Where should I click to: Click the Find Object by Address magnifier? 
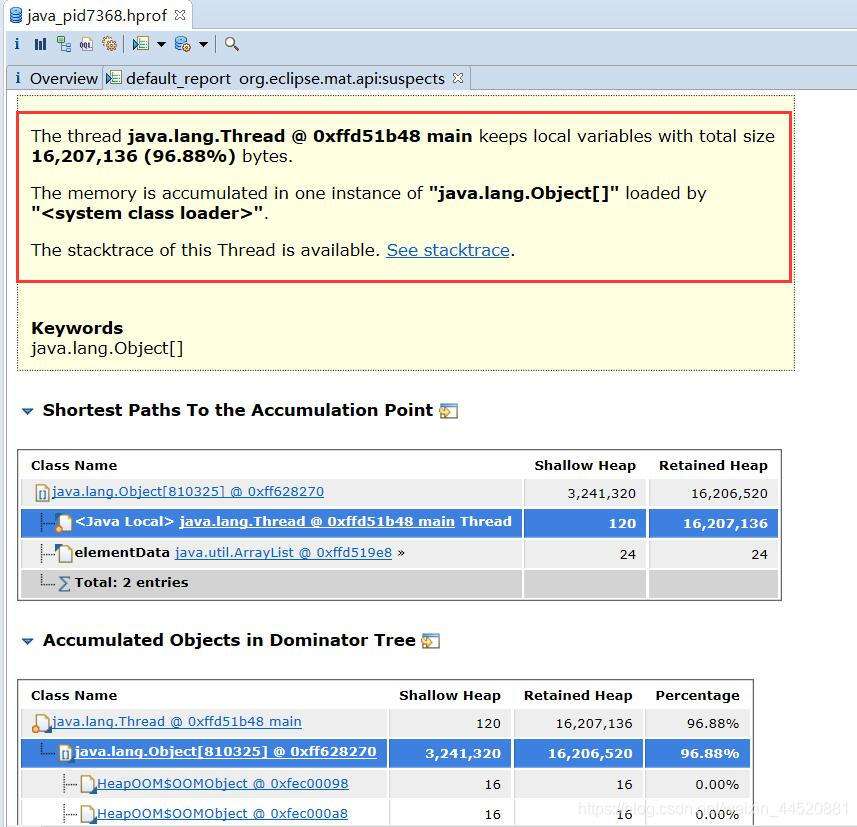click(x=232, y=44)
